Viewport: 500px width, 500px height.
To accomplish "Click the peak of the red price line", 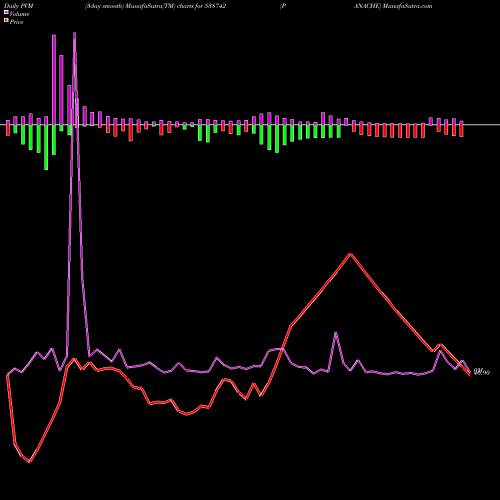I will [350, 254].
